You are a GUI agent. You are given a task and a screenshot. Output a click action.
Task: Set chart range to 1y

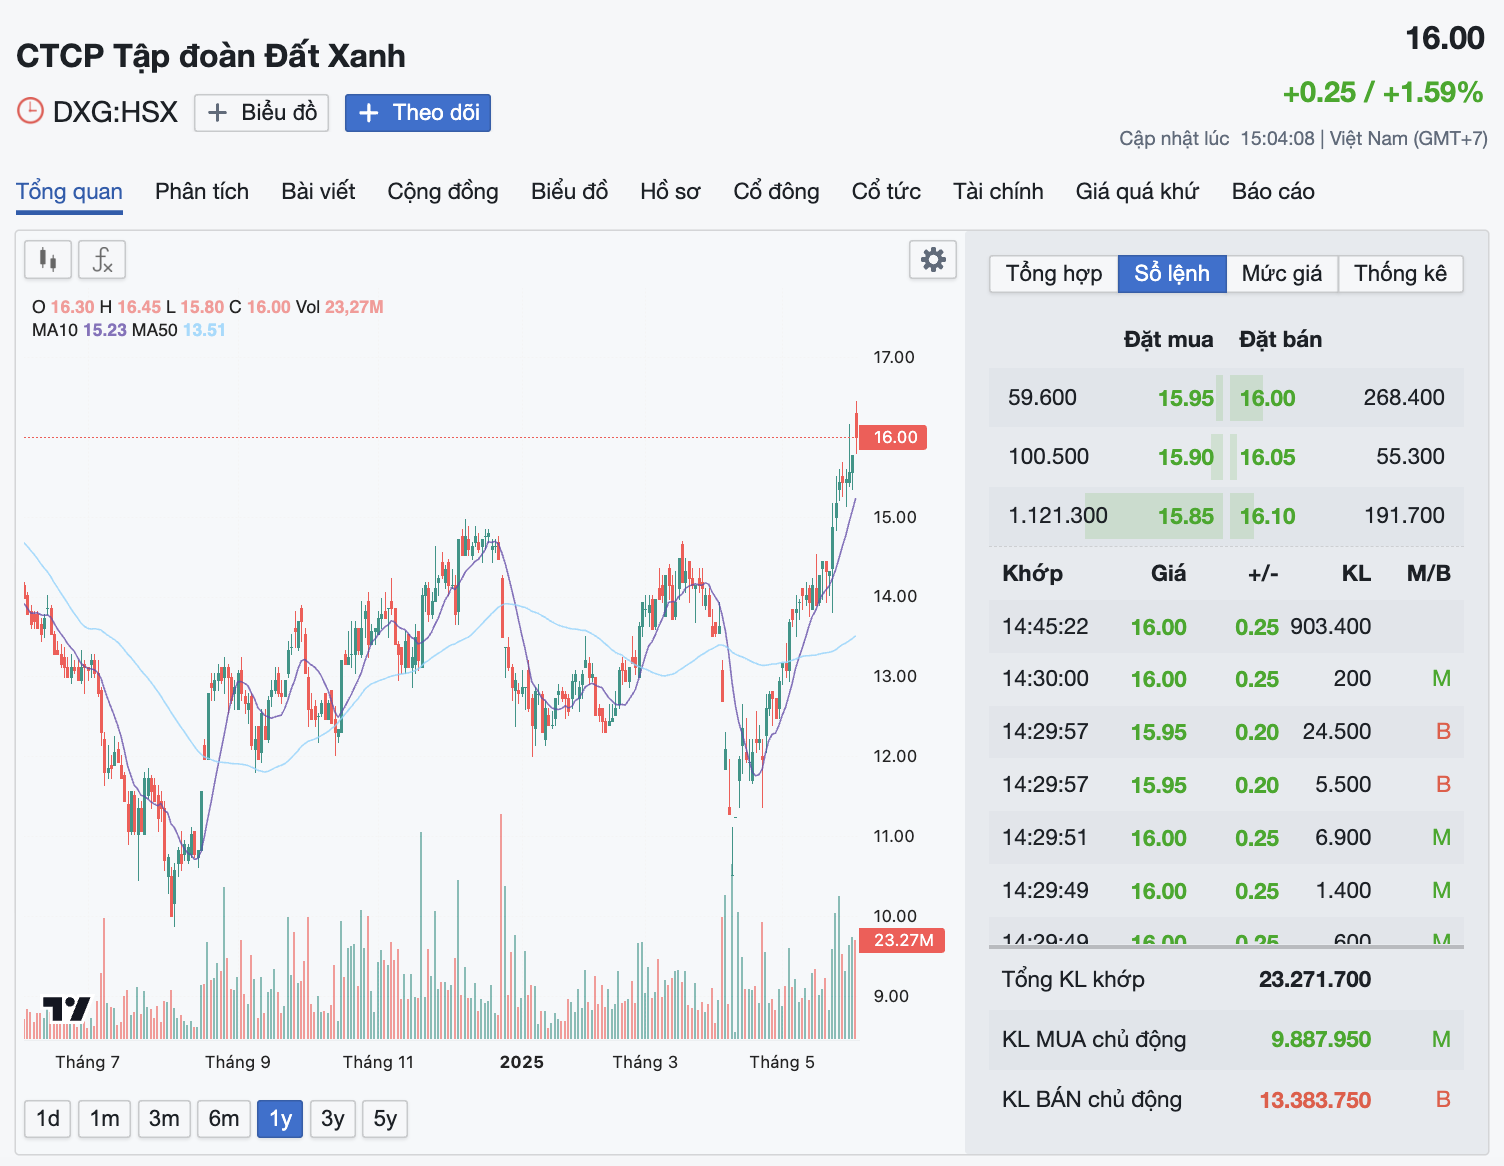280,1118
